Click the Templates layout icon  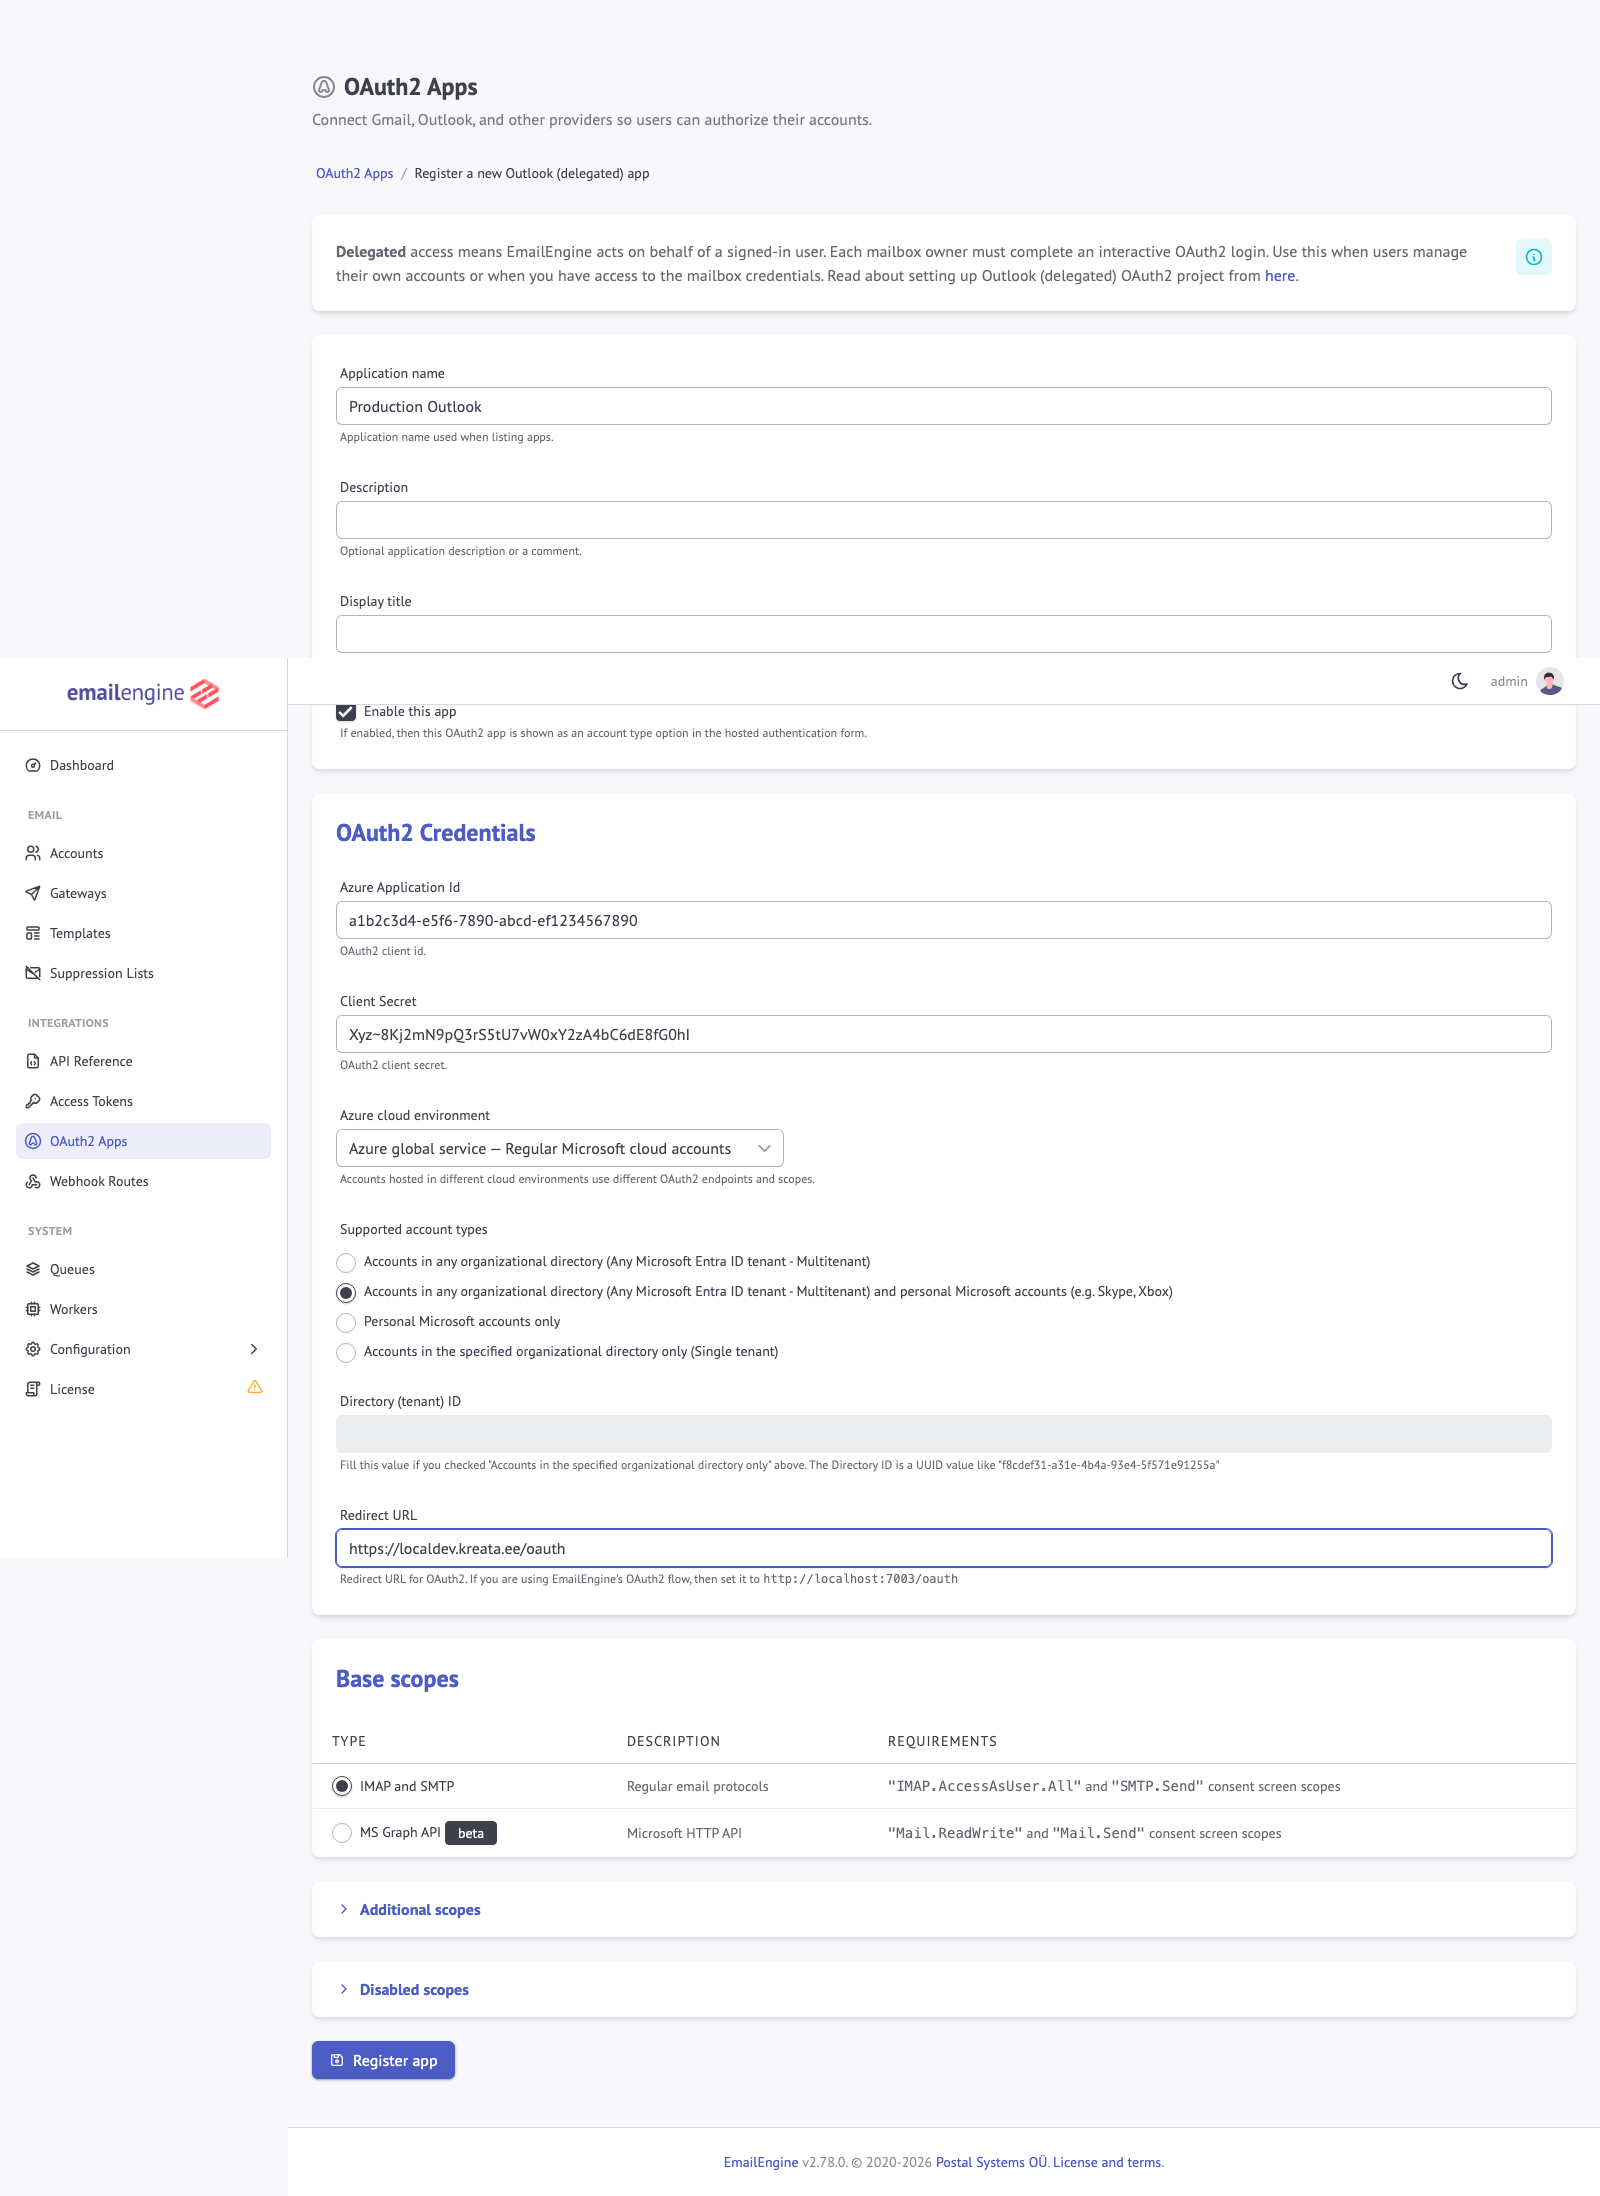(33, 933)
